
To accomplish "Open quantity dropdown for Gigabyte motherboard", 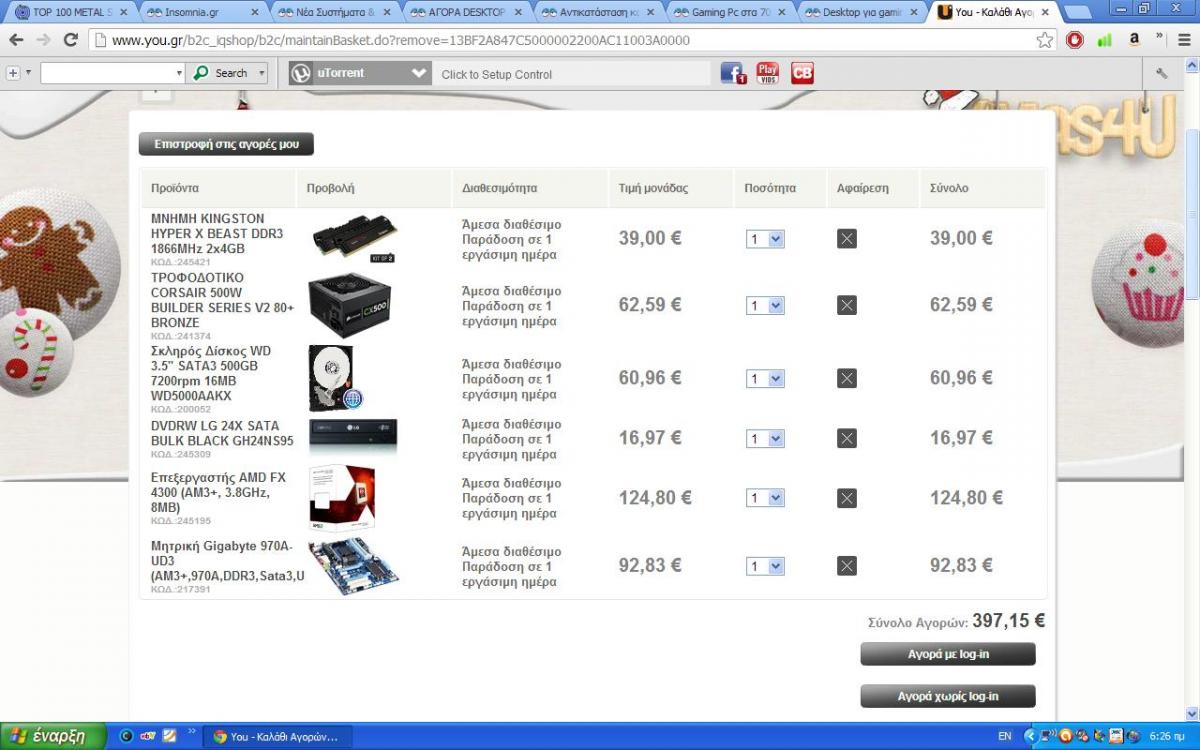I will (x=765, y=566).
